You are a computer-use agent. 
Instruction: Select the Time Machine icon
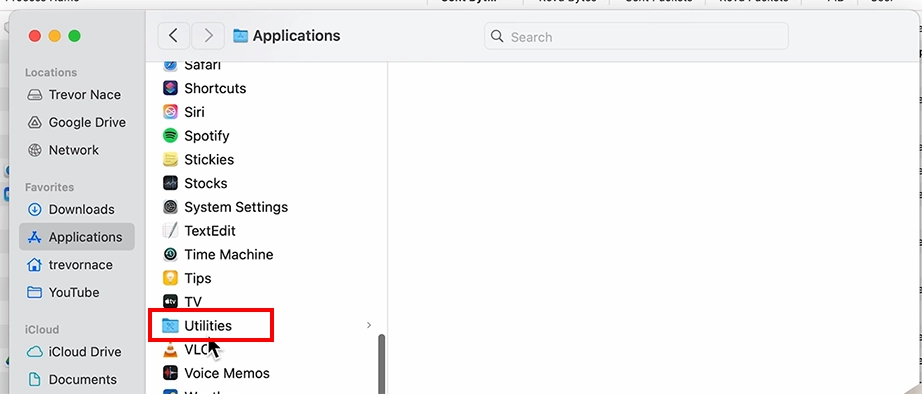coord(171,255)
